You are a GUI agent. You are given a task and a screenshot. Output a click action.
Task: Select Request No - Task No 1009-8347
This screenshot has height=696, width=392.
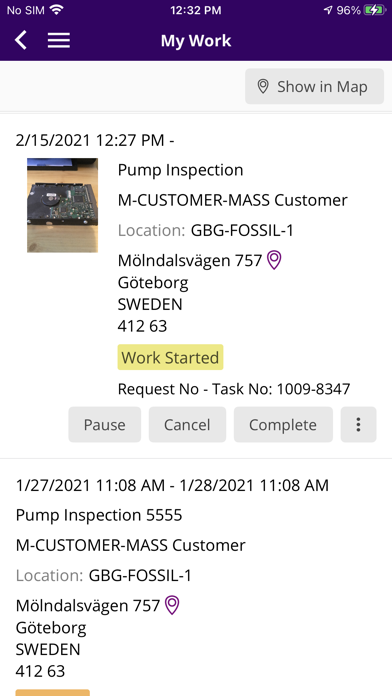[234, 389]
